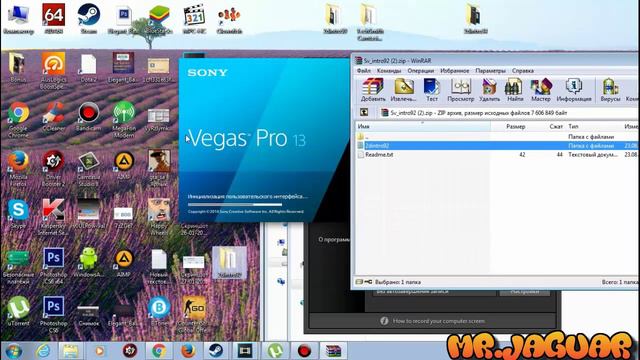Open Internet Explorer from the taskbar
Image resolution: width=640 pixels, height=360 pixels.
pos(43,351)
